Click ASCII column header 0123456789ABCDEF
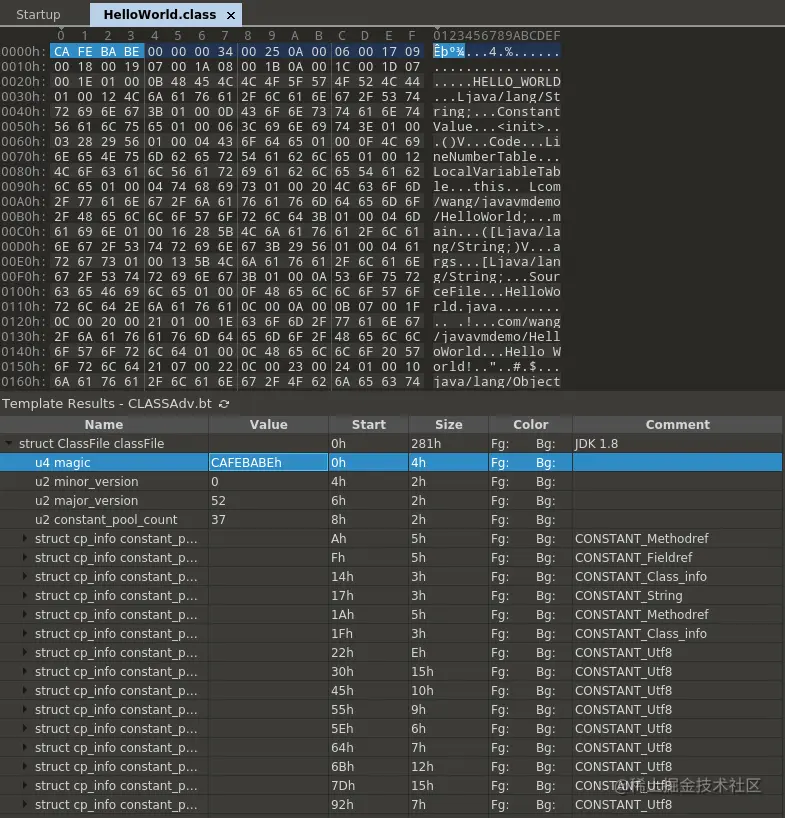The width and height of the screenshot is (785, 818). 497,35
